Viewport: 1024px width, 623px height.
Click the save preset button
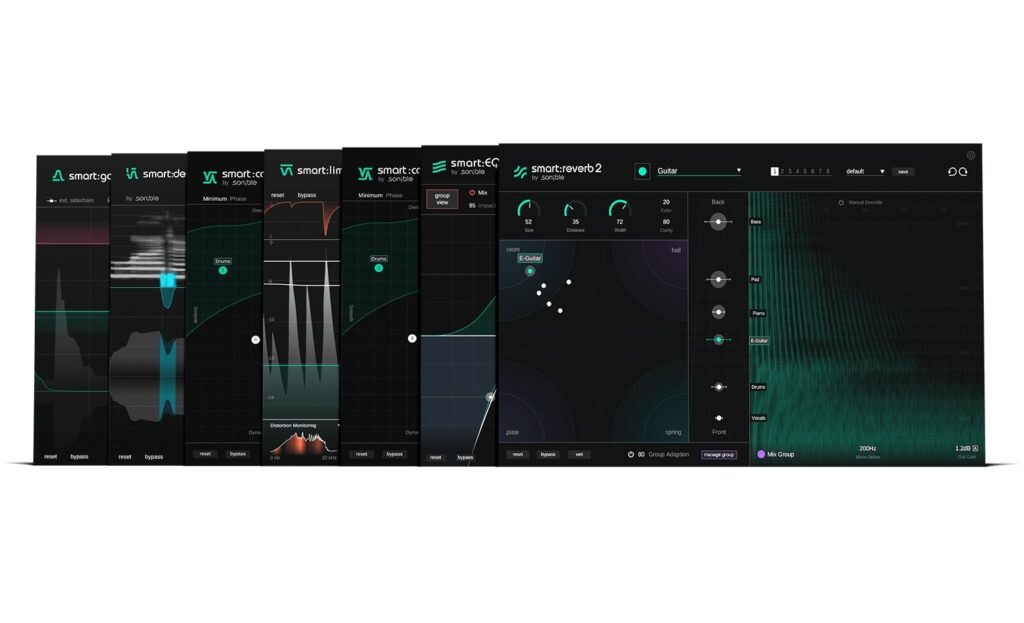pos(902,171)
